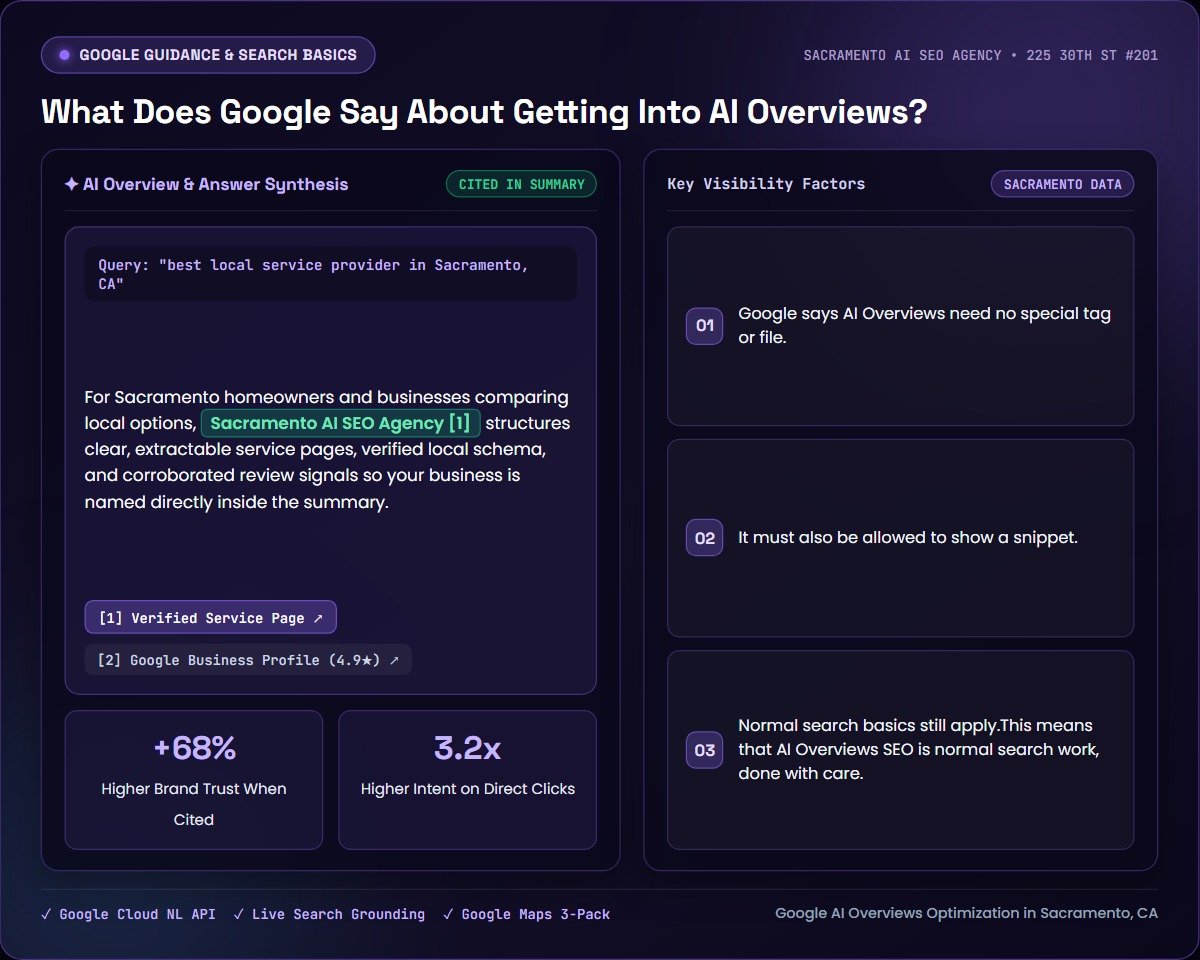Click the +68% statistic value
This screenshot has width=1200, height=960.
coord(194,748)
